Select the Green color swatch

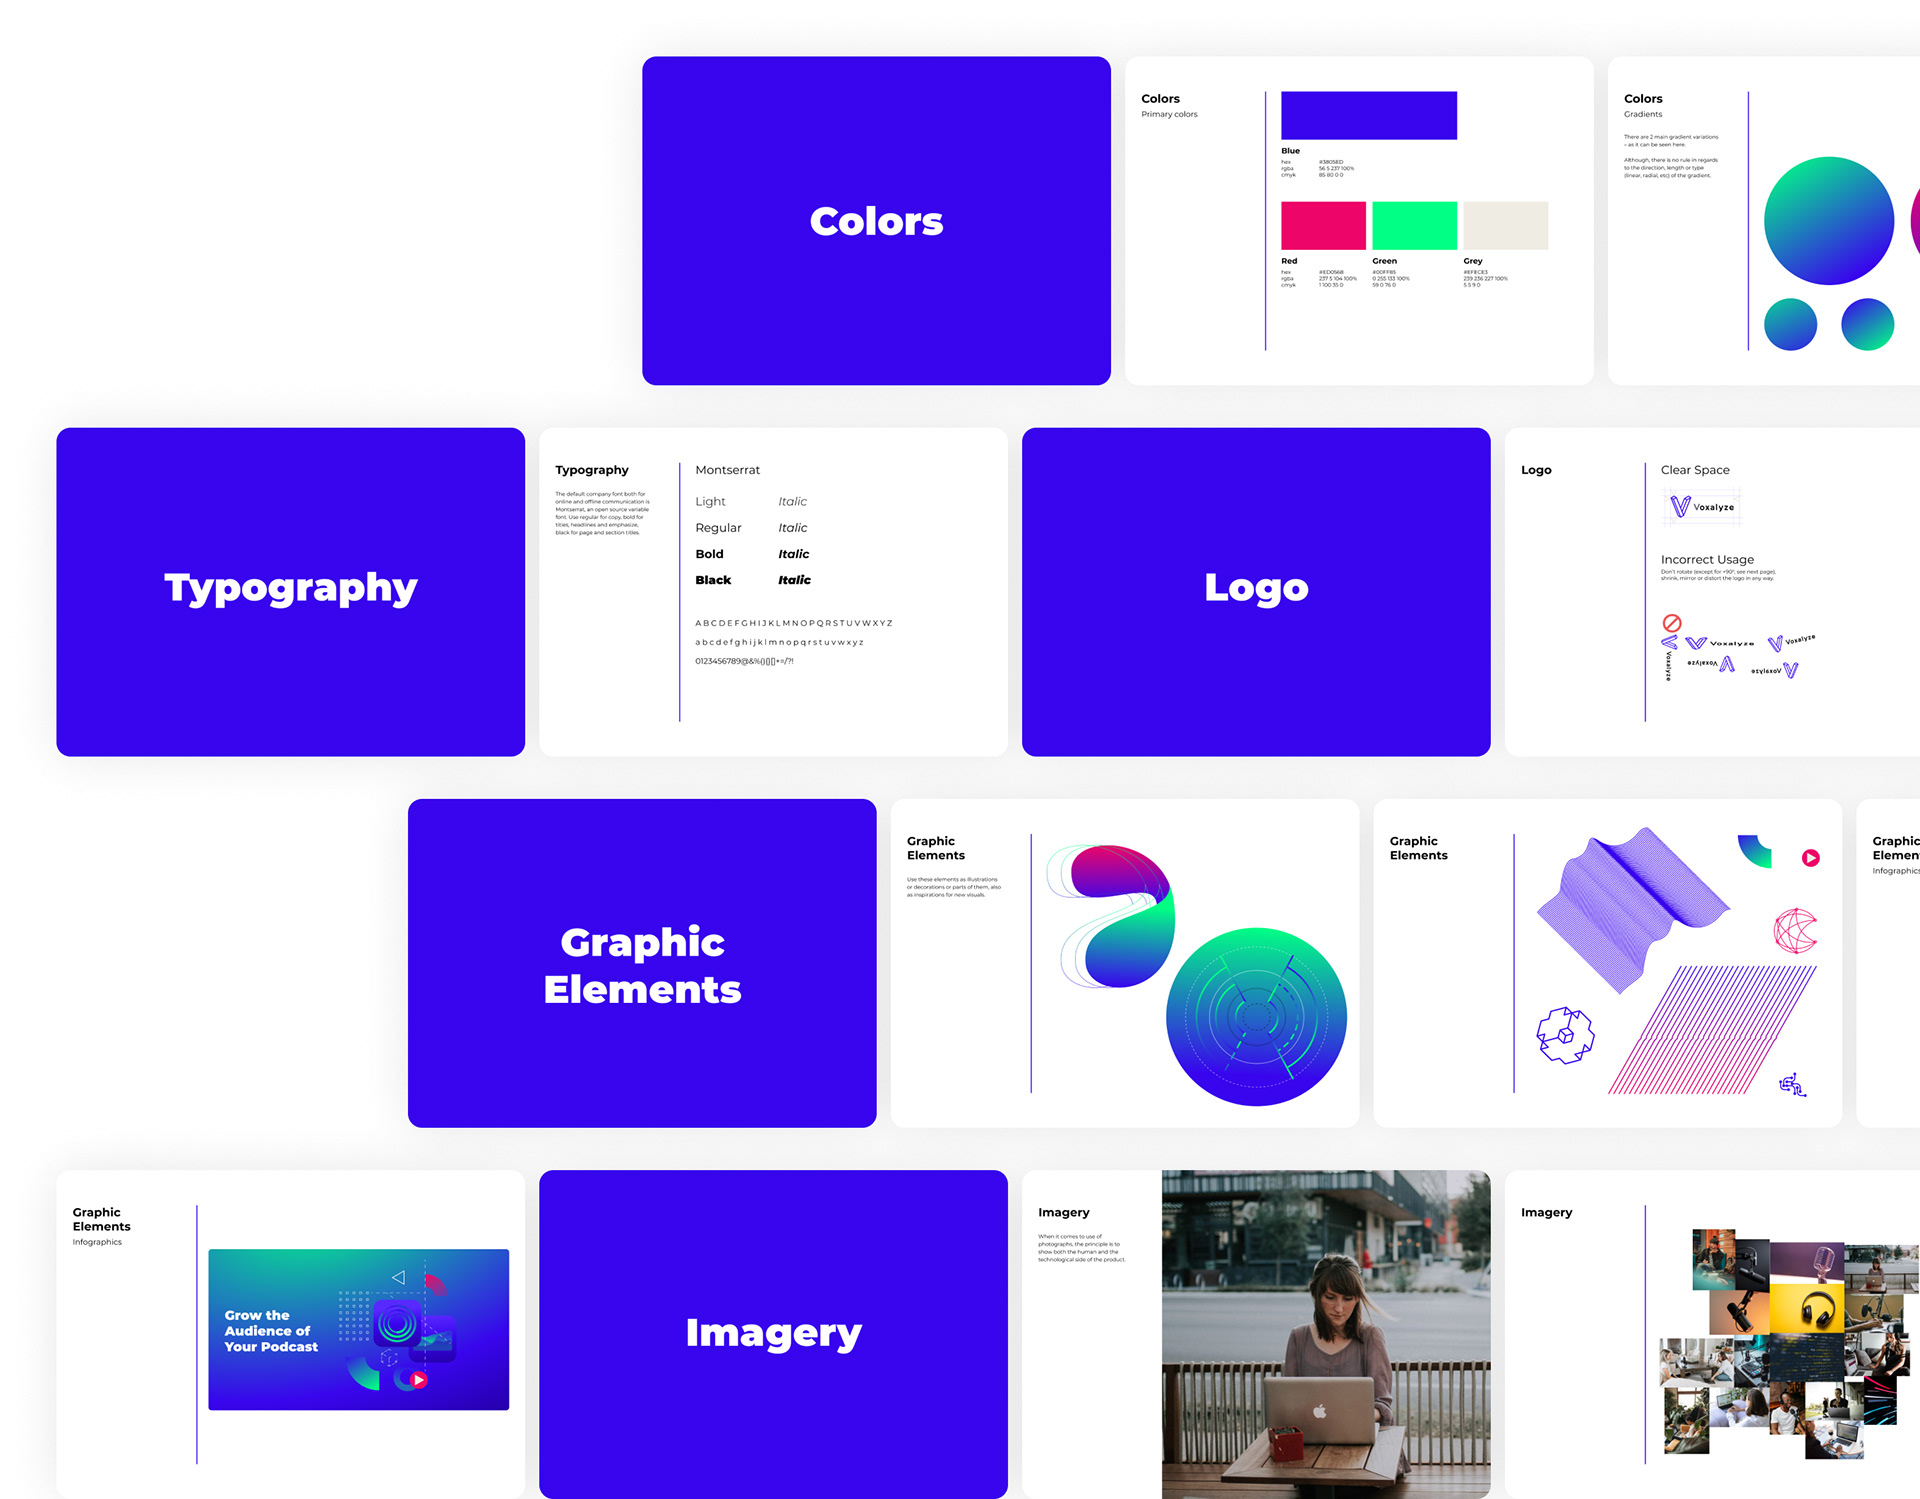coord(1414,226)
